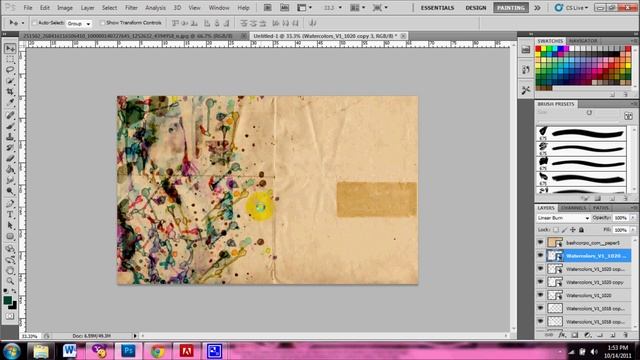The height and width of the screenshot is (360, 640).
Task: Select the Hand tool
Action: [x=10, y=270]
